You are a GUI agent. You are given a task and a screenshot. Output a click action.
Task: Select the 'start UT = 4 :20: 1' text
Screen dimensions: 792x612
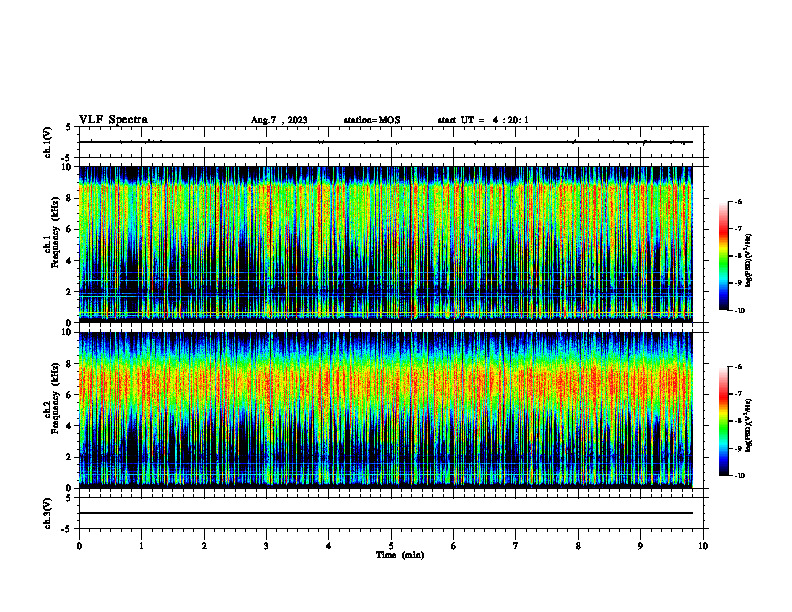click(483, 120)
